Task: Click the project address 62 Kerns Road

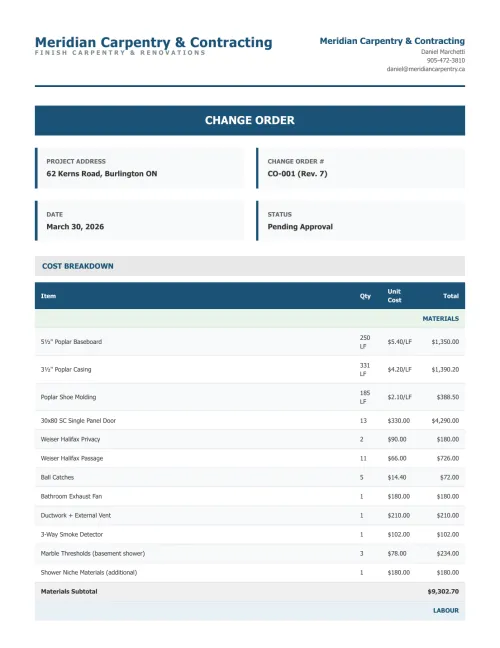Action: coord(102,174)
